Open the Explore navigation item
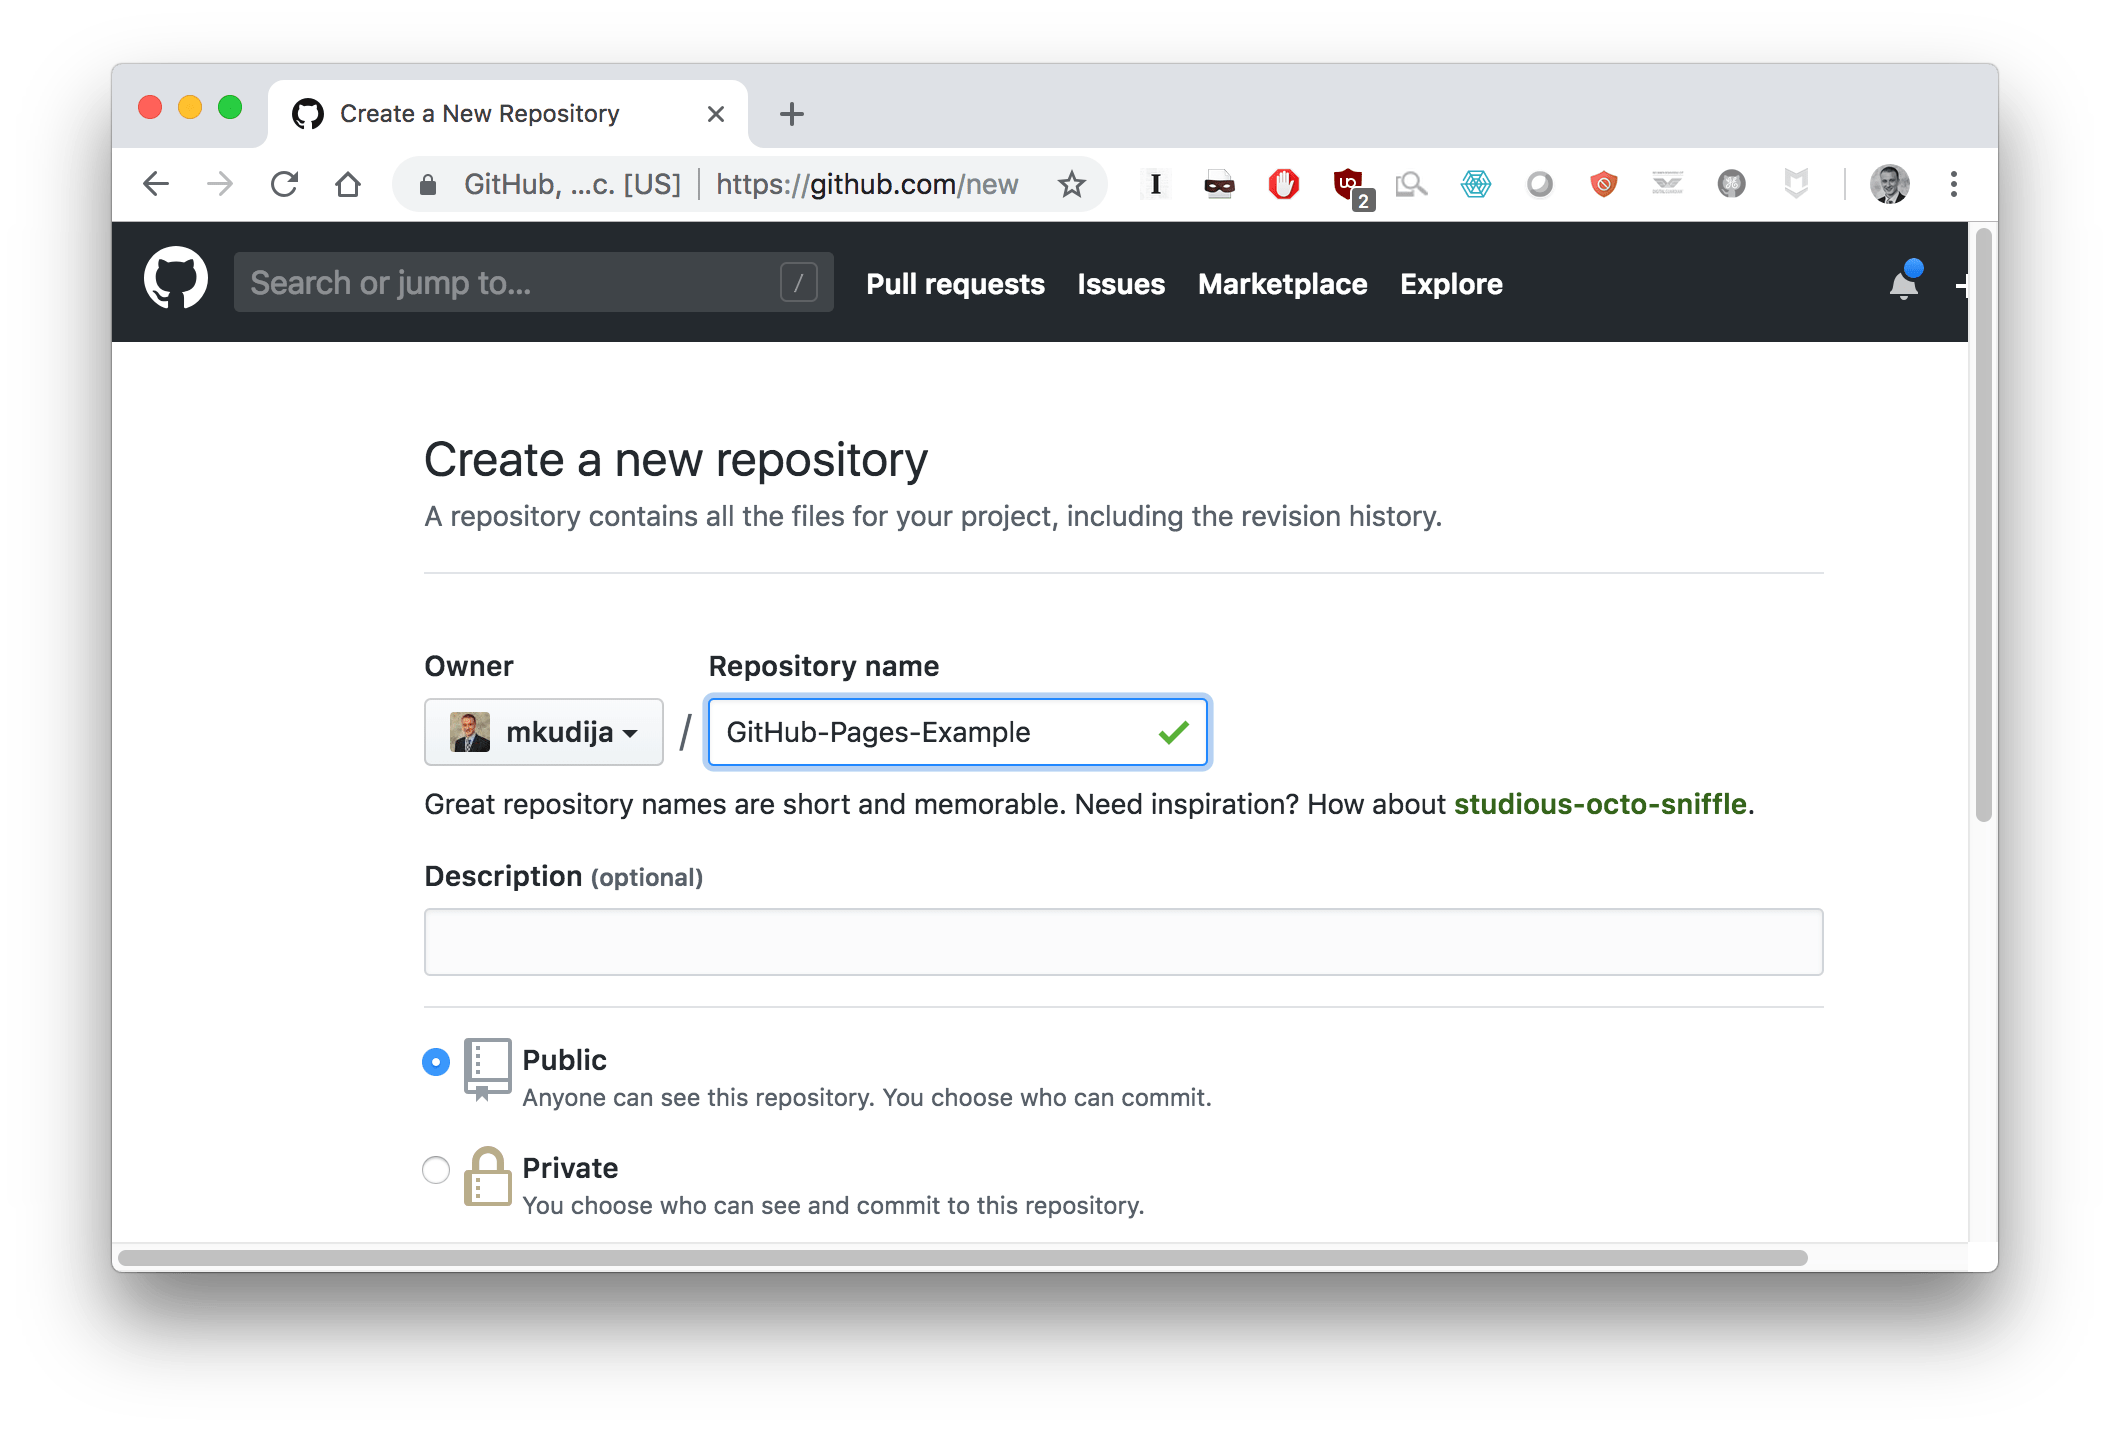Viewport: 2110px width, 1432px height. pos(1451,284)
